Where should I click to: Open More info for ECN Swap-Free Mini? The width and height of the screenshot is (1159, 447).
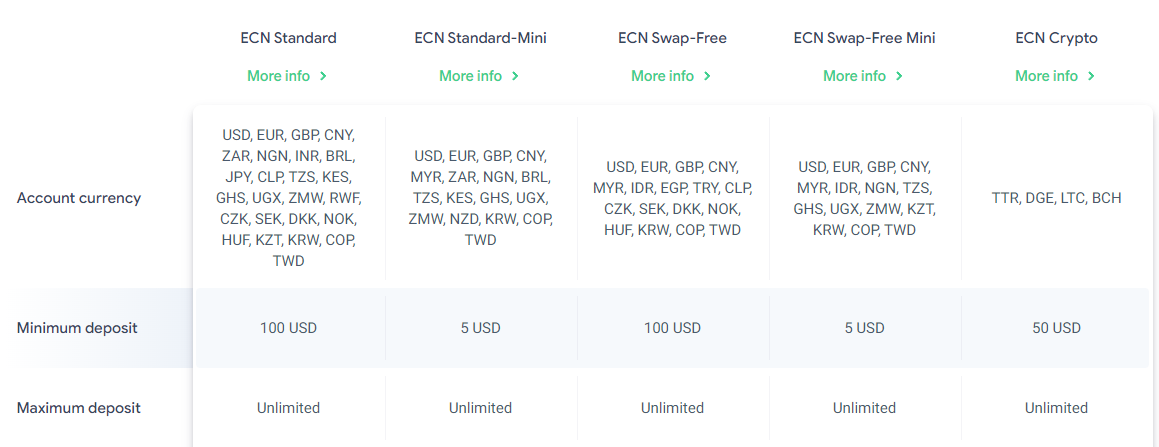tap(855, 76)
